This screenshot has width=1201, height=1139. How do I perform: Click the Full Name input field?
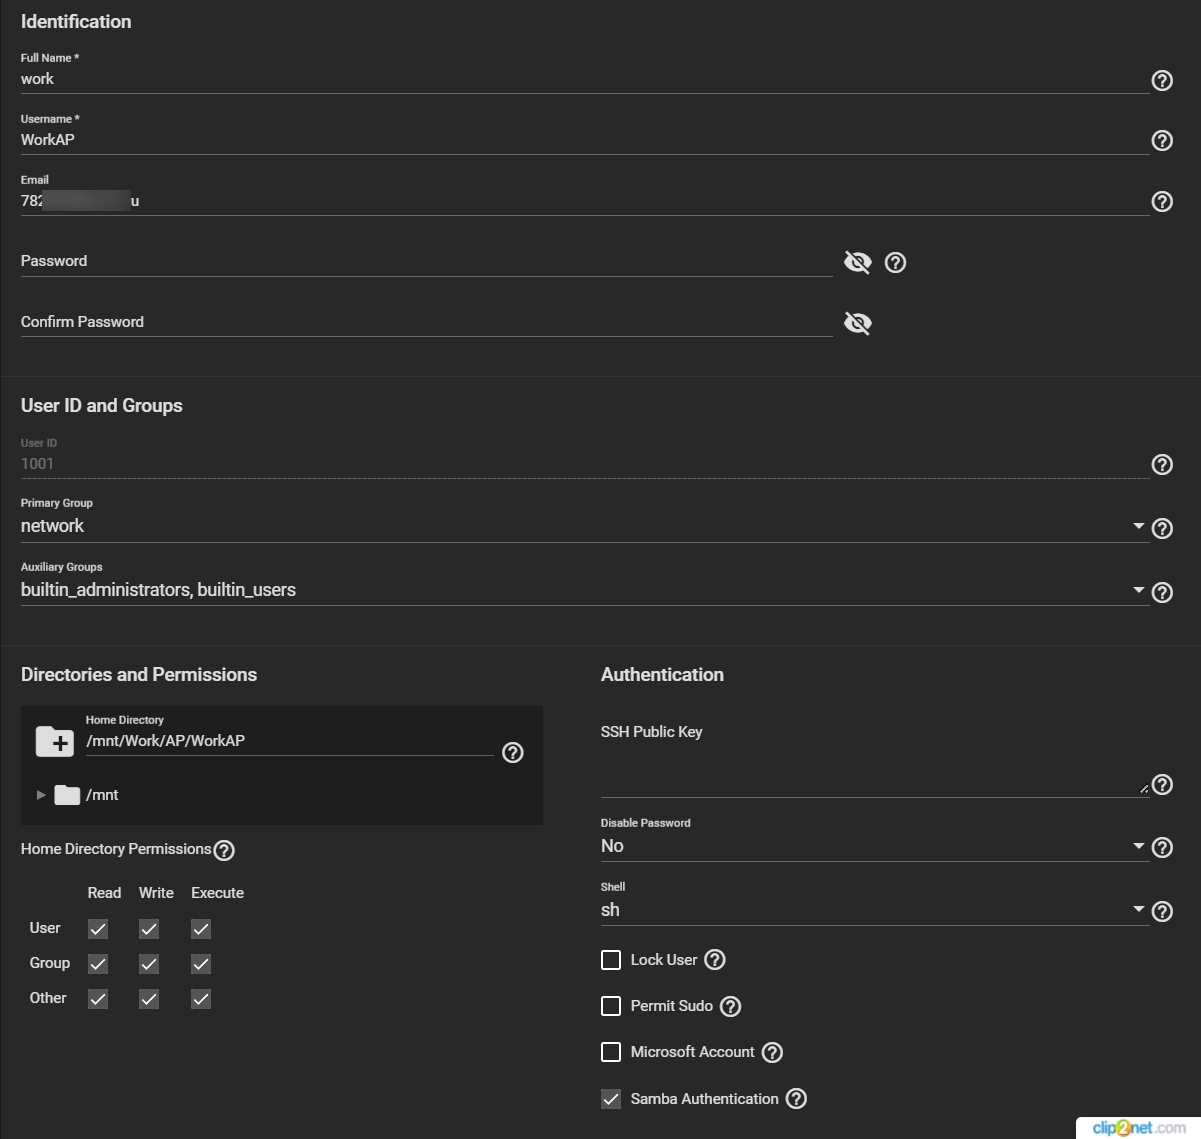click(x=584, y=79)
